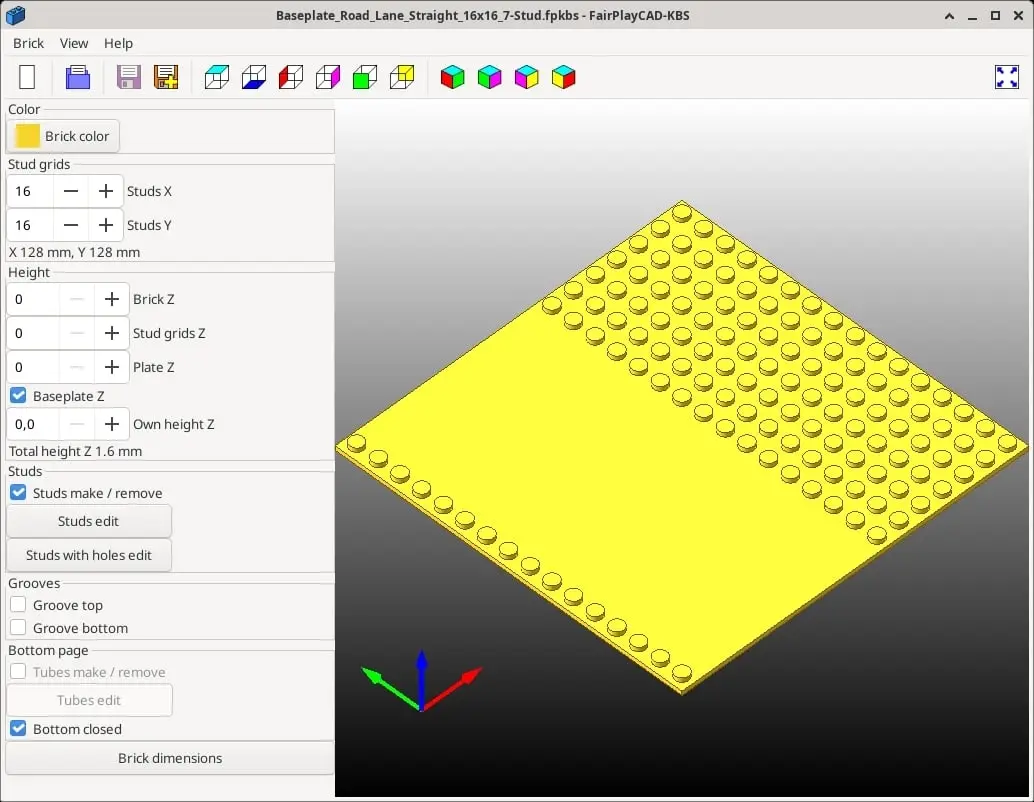Click the Own height Z value field

click(33, 424)
